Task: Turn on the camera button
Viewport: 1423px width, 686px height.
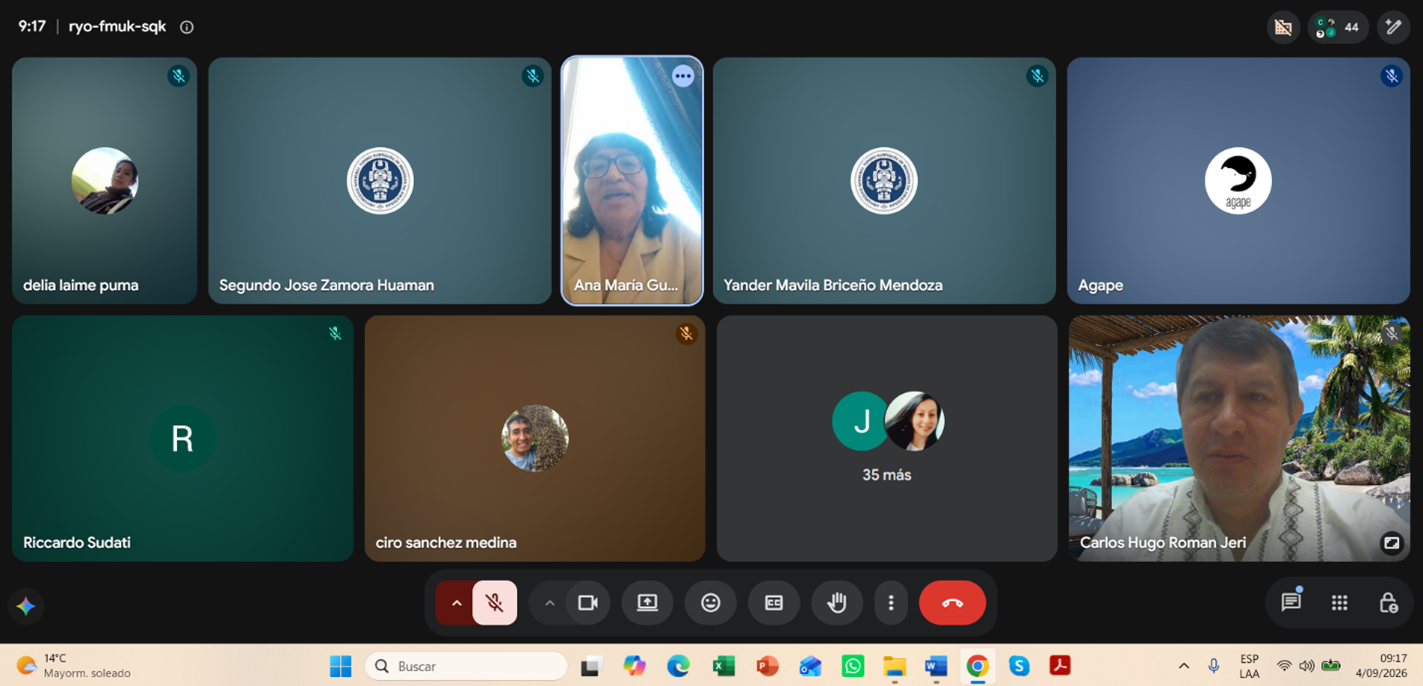Action: click(588, 603)
